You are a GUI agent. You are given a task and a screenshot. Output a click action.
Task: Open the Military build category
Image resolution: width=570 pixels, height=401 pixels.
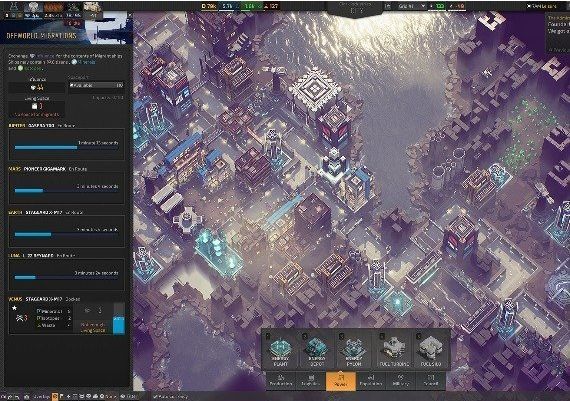[x=400, y=380]
